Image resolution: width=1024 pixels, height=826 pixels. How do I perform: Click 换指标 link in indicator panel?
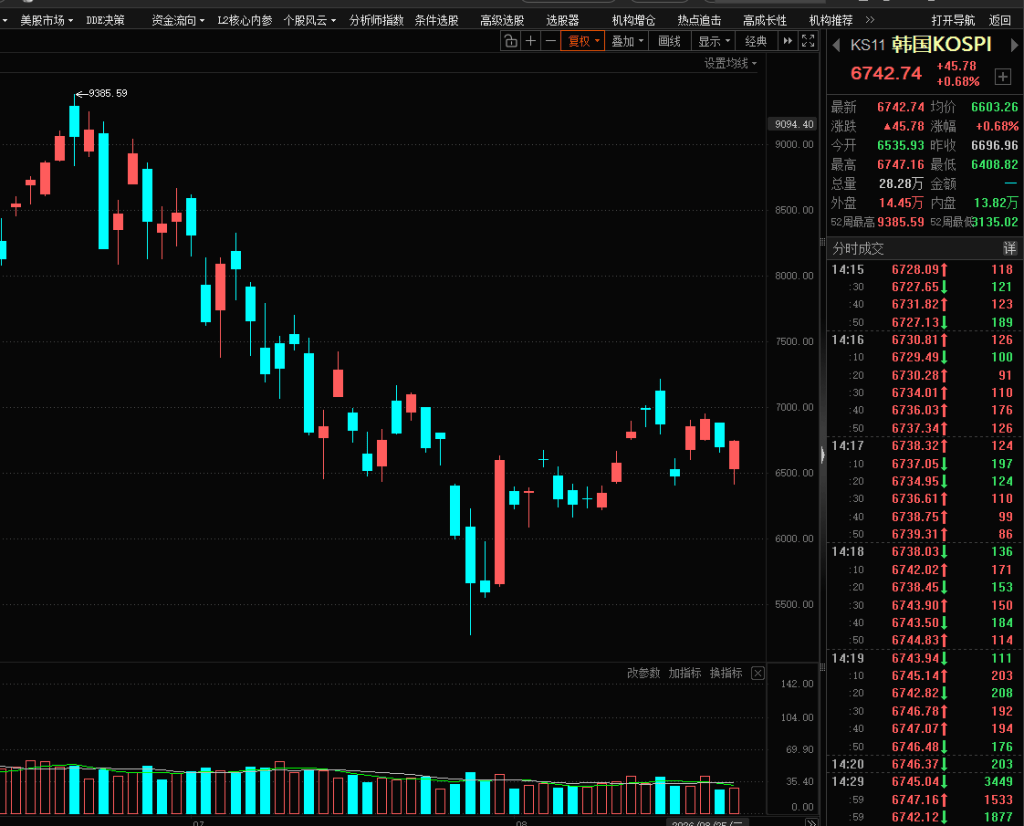pyautogui.click(x=726, y=673)
